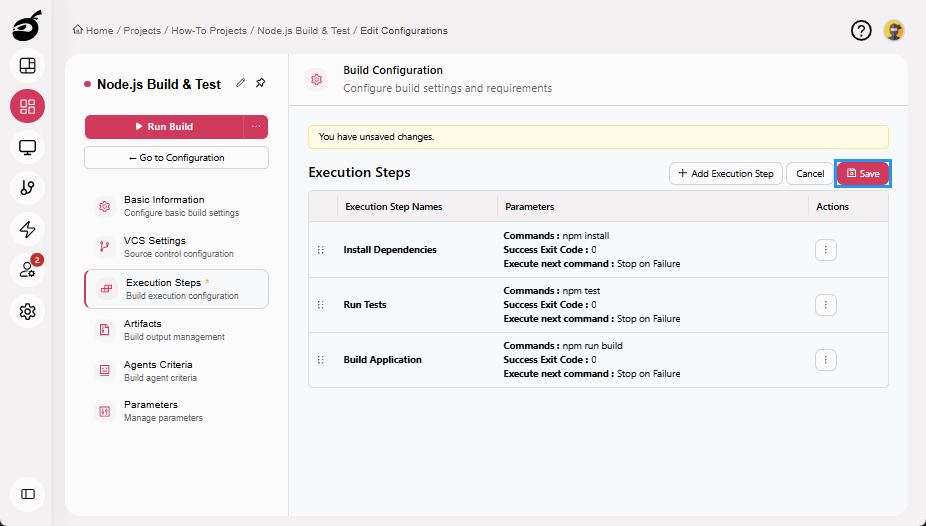This screenshot has height=526, width=926.
Task: Save the execution steps changes
Action: tap(863, 174)
